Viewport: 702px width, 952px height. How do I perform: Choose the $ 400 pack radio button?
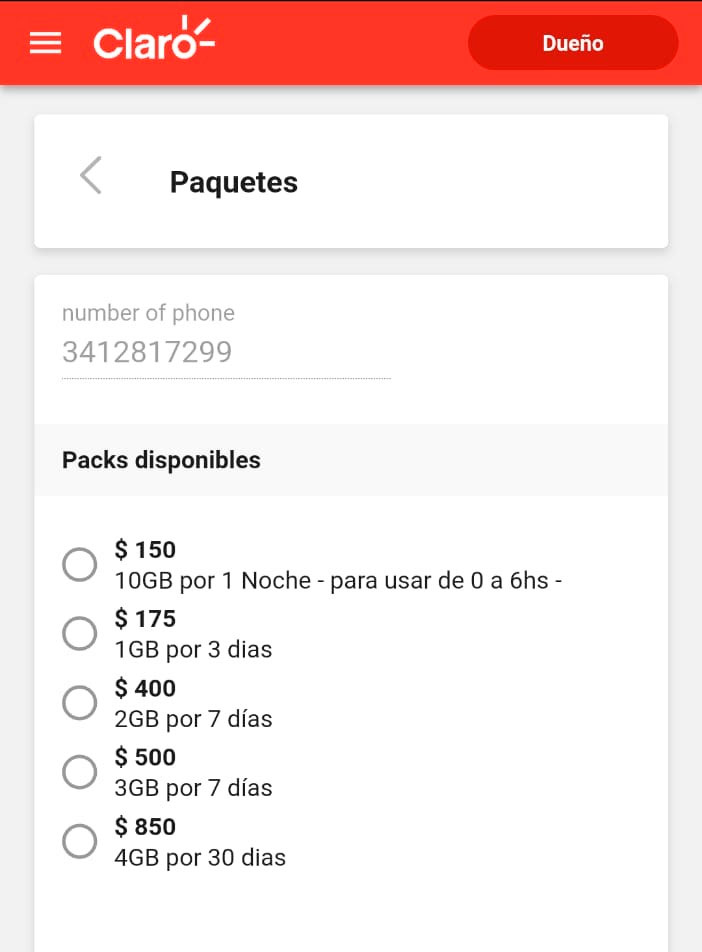click(x=80, y=703)
